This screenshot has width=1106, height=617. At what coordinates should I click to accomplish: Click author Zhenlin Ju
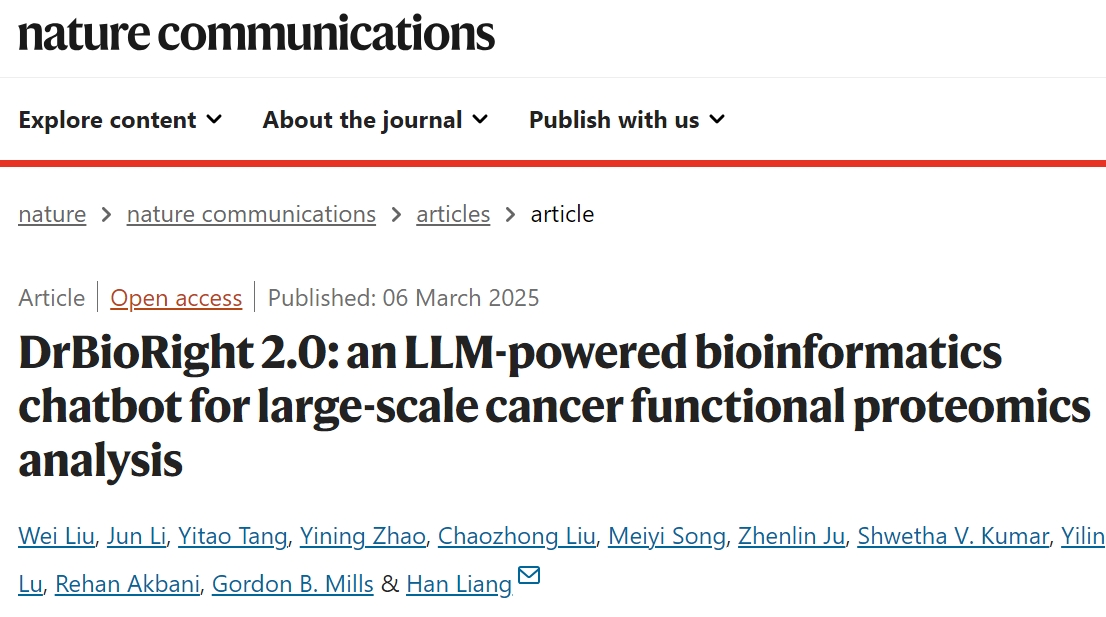coord(792,537)
